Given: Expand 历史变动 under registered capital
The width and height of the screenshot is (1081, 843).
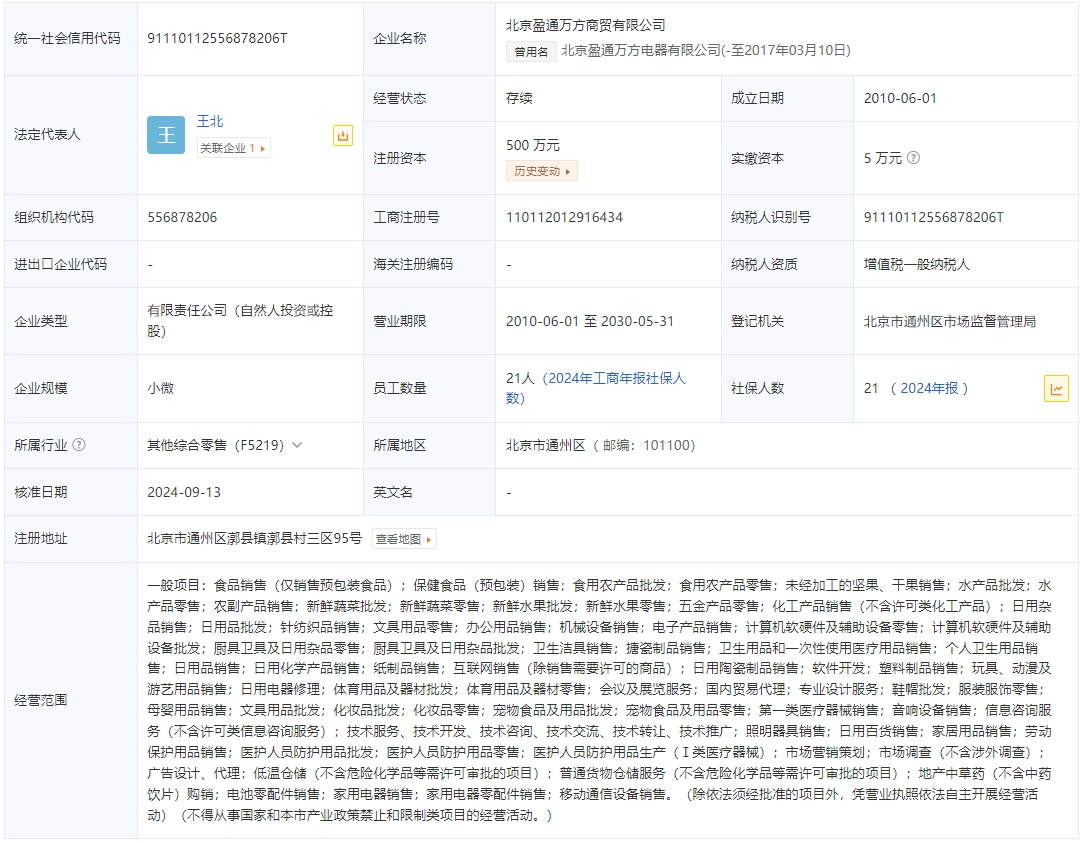Looking at the screenshot, I should [542, 171].
